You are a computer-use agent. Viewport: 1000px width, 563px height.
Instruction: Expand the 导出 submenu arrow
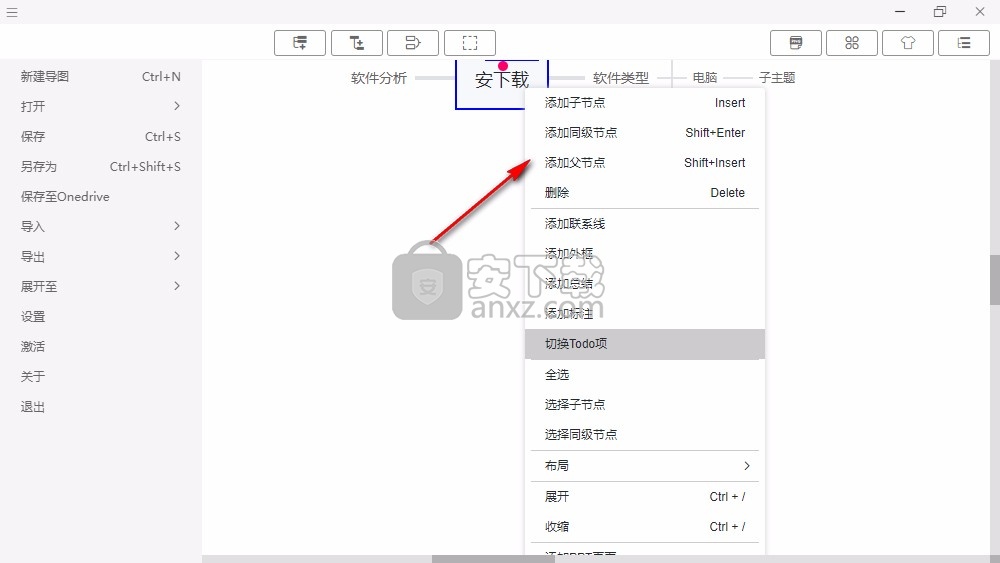pos(177,256)
